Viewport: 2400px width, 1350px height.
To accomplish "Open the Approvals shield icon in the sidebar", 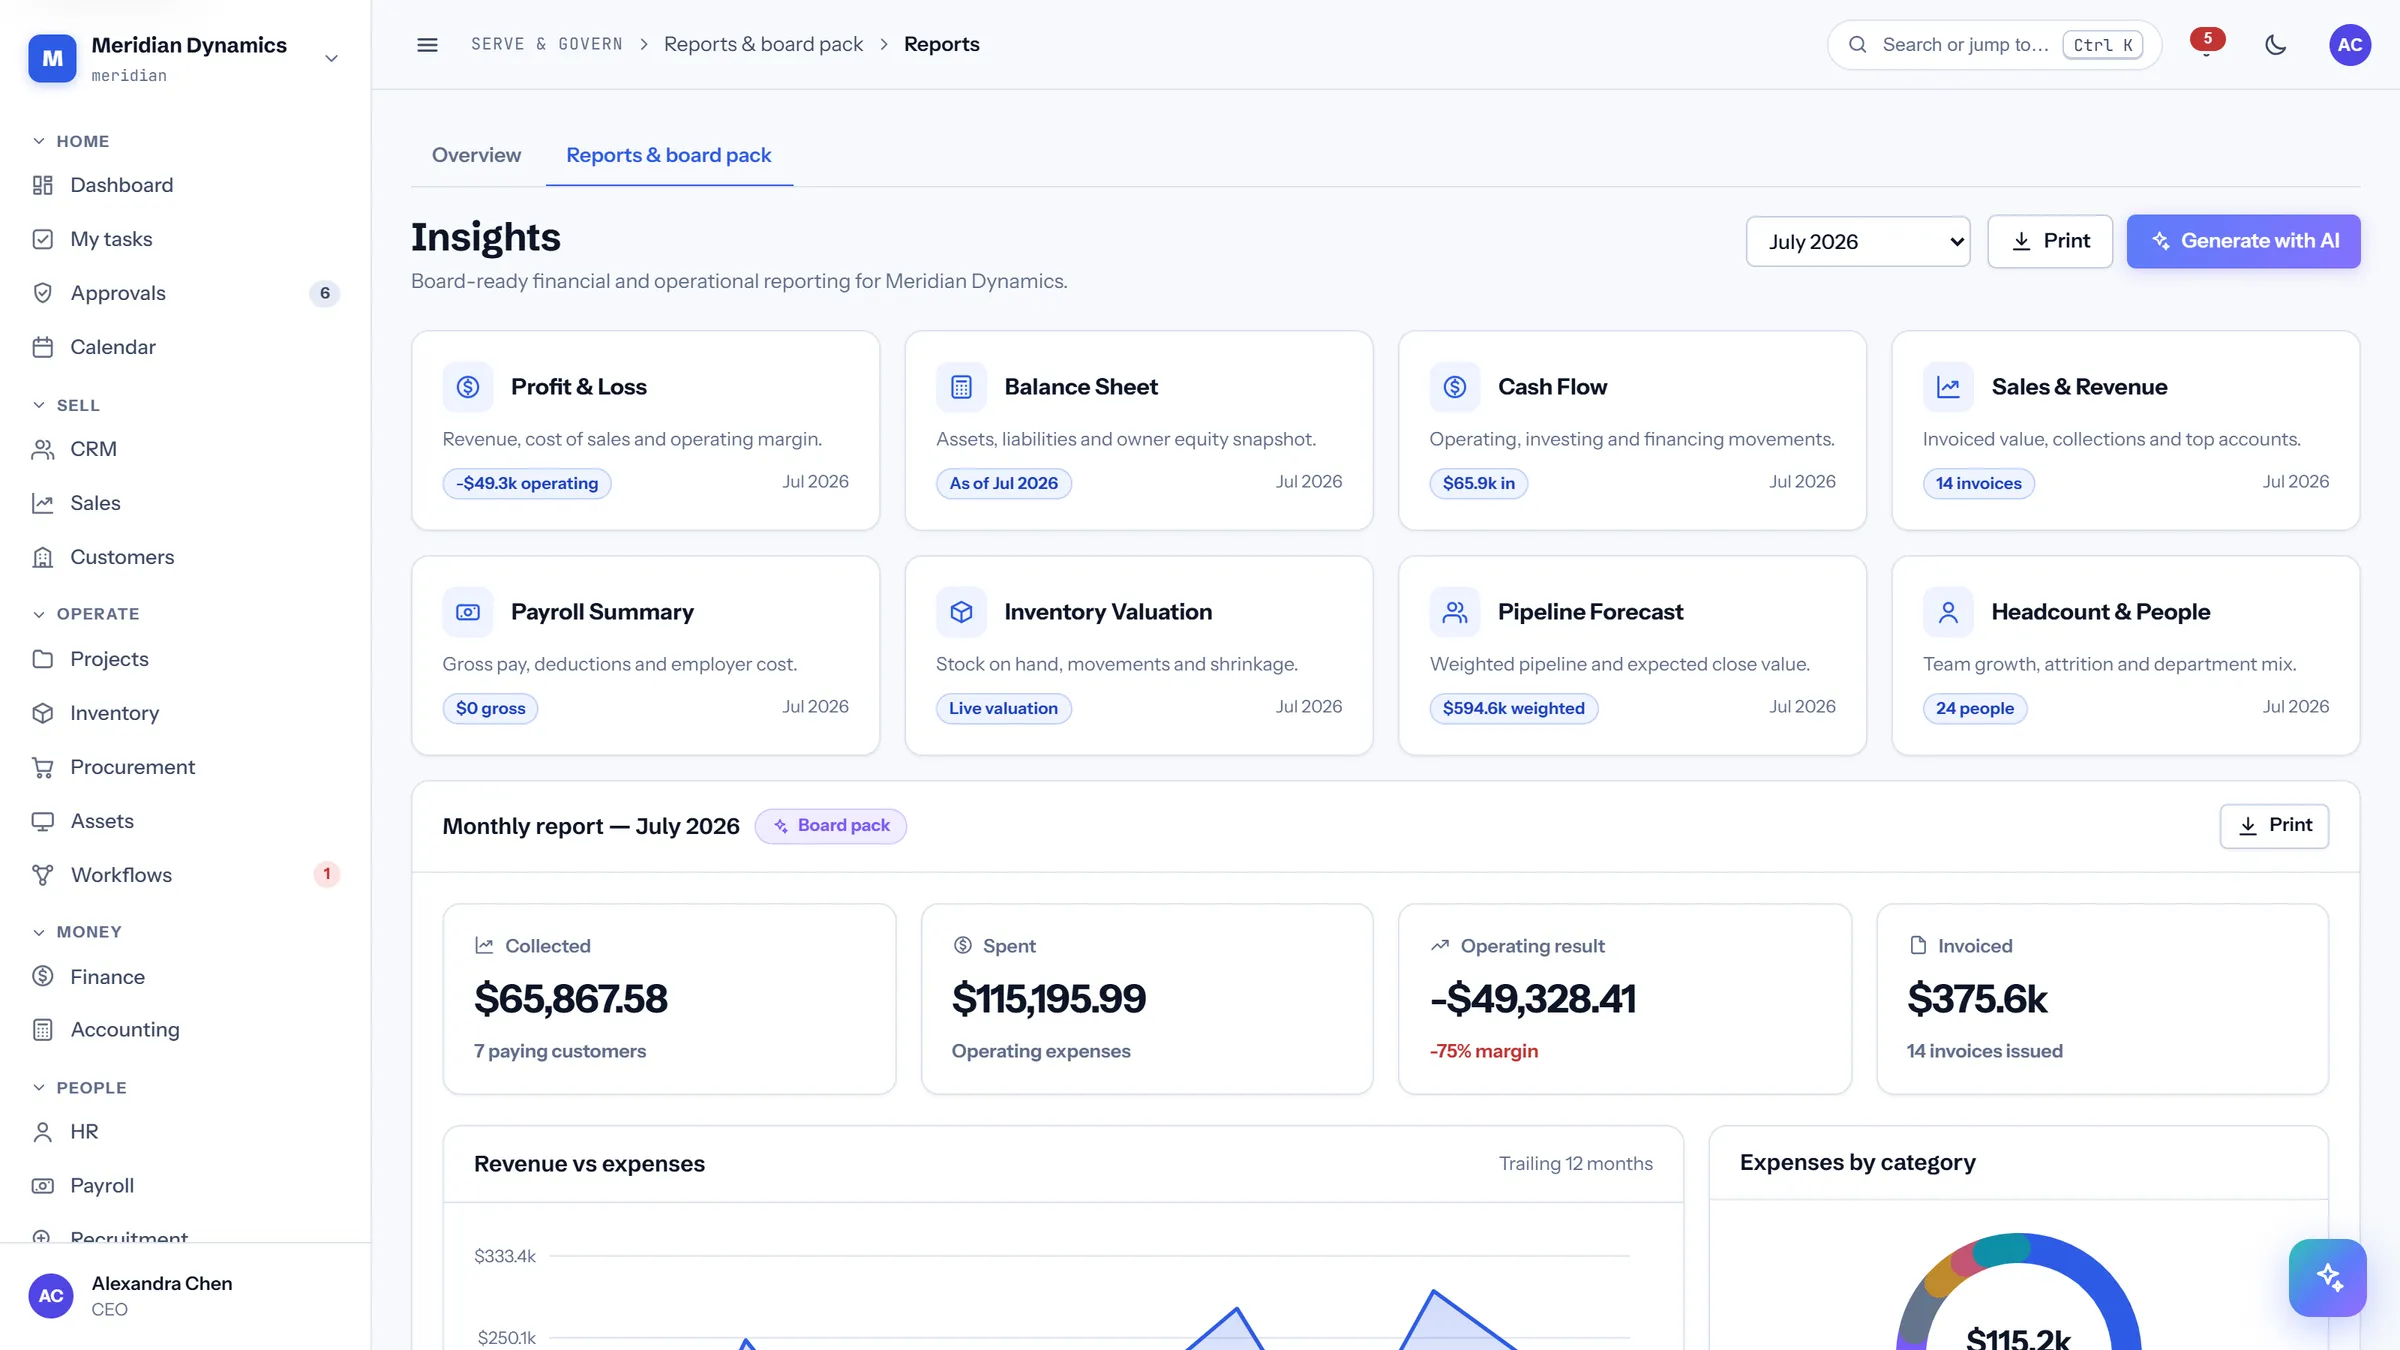I will [x=42, y=293].
